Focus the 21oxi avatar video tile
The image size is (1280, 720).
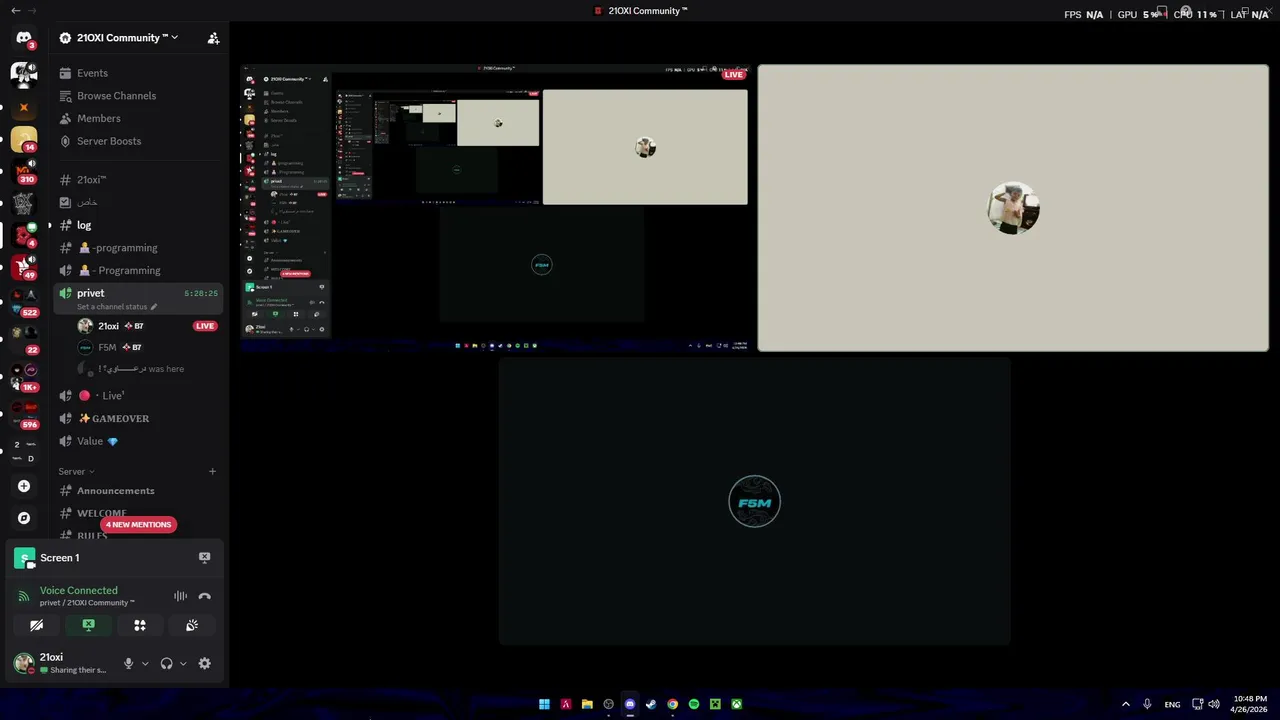click(x=1013, y=208)
